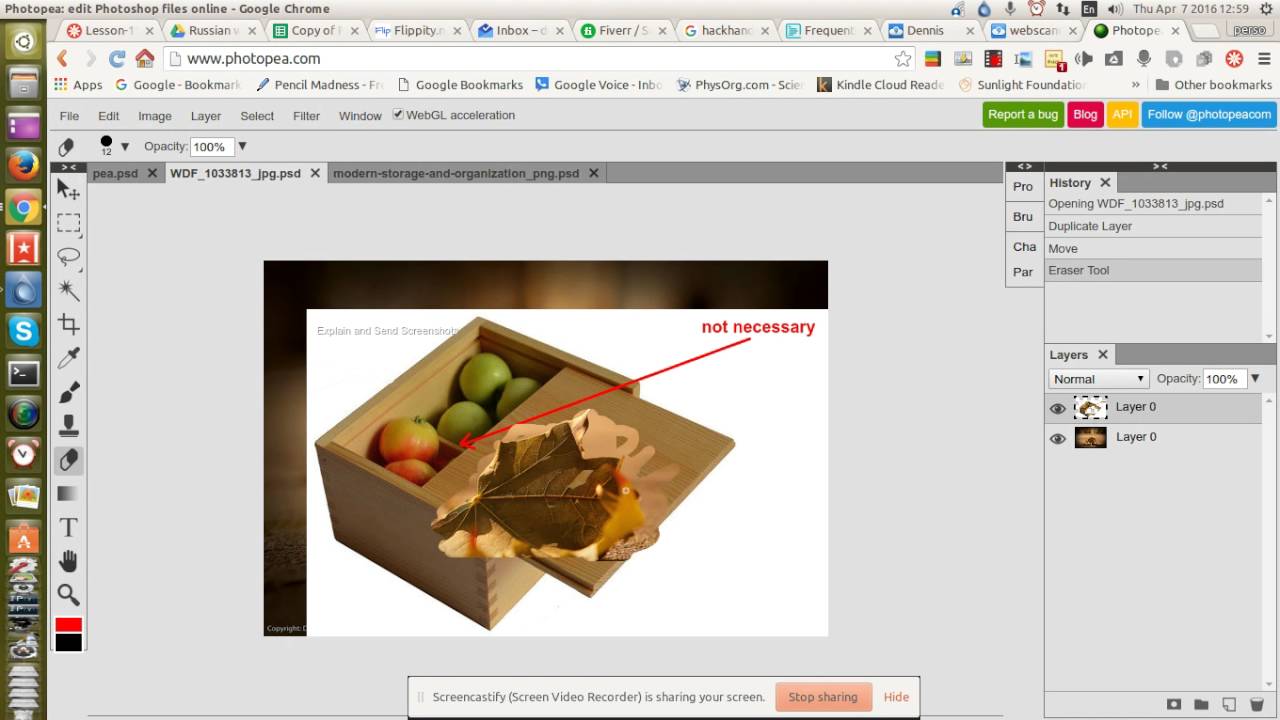Select the Clone Stamp tool
Image resolution: width=1280 pixels, height=720 pixels.
[x=68, y=426]
